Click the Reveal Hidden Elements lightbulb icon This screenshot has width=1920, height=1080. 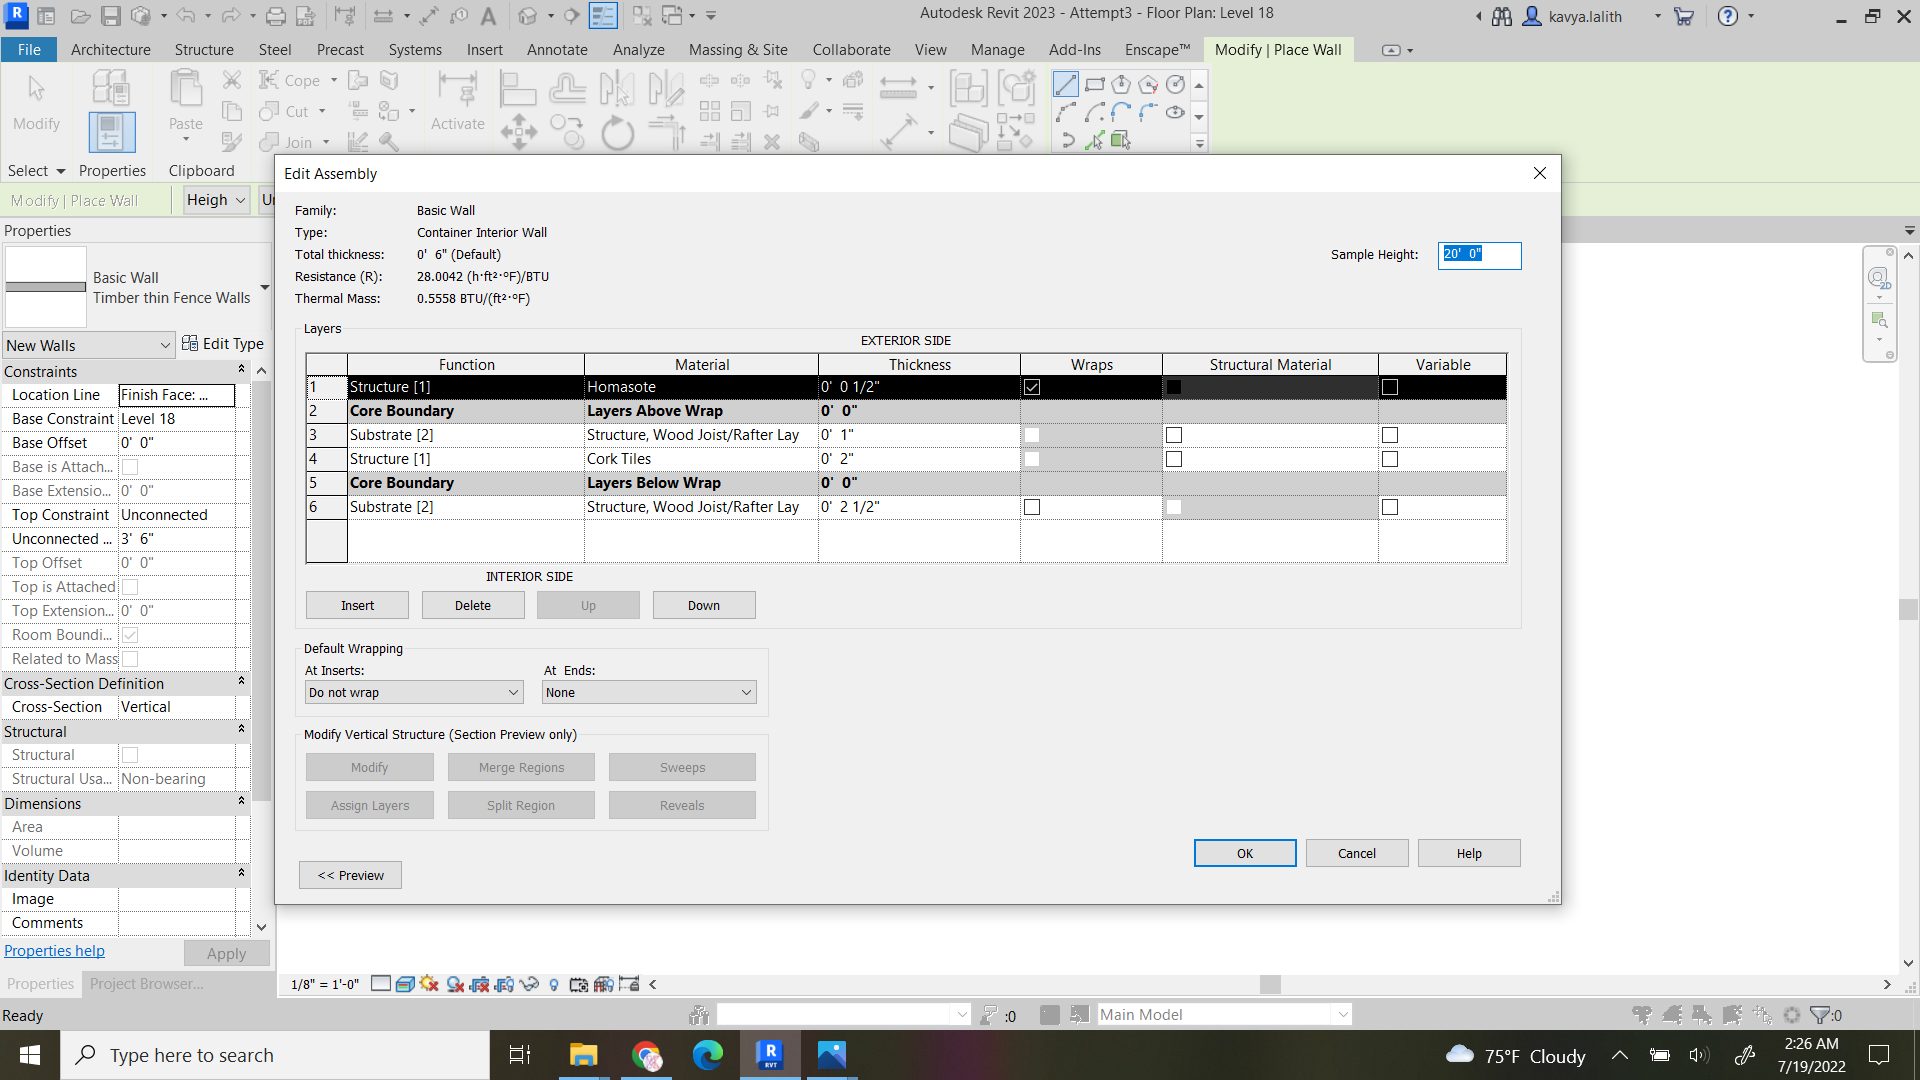point(554,984)
